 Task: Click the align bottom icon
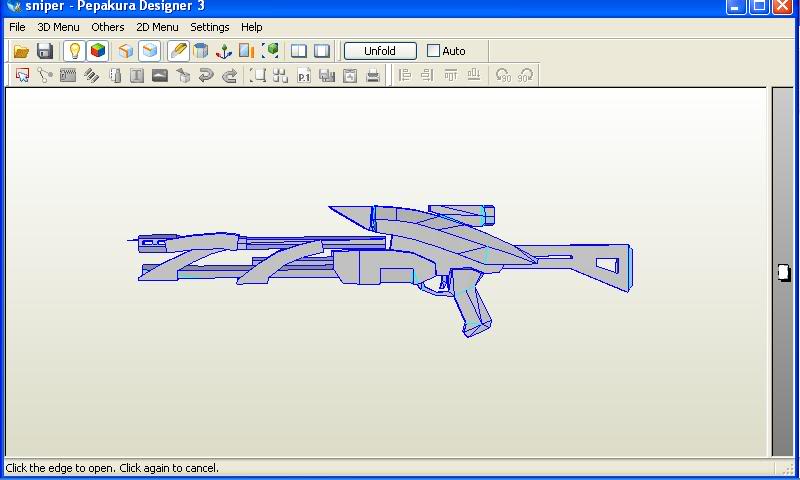[474, 75]
